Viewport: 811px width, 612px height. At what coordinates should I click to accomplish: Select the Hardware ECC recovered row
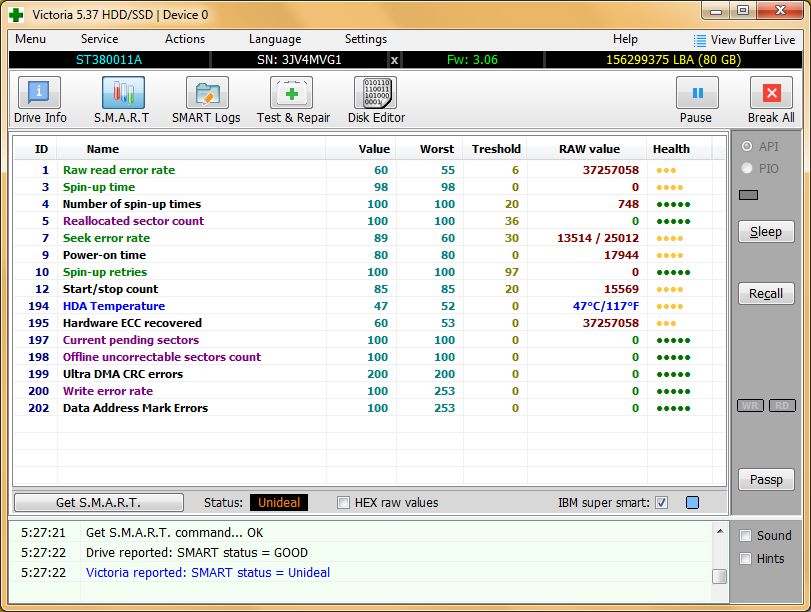point(369,323)
